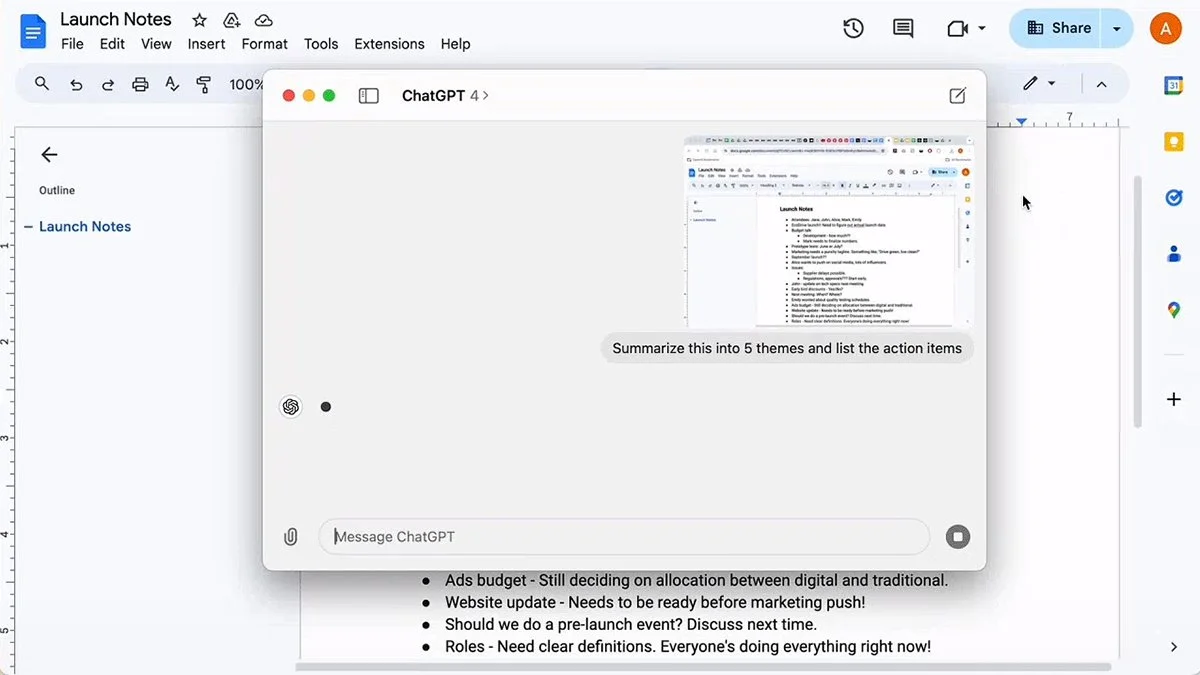Start a new ChatGPT chat
Screen dimensions: 1200x675
[x=956, y=94]
